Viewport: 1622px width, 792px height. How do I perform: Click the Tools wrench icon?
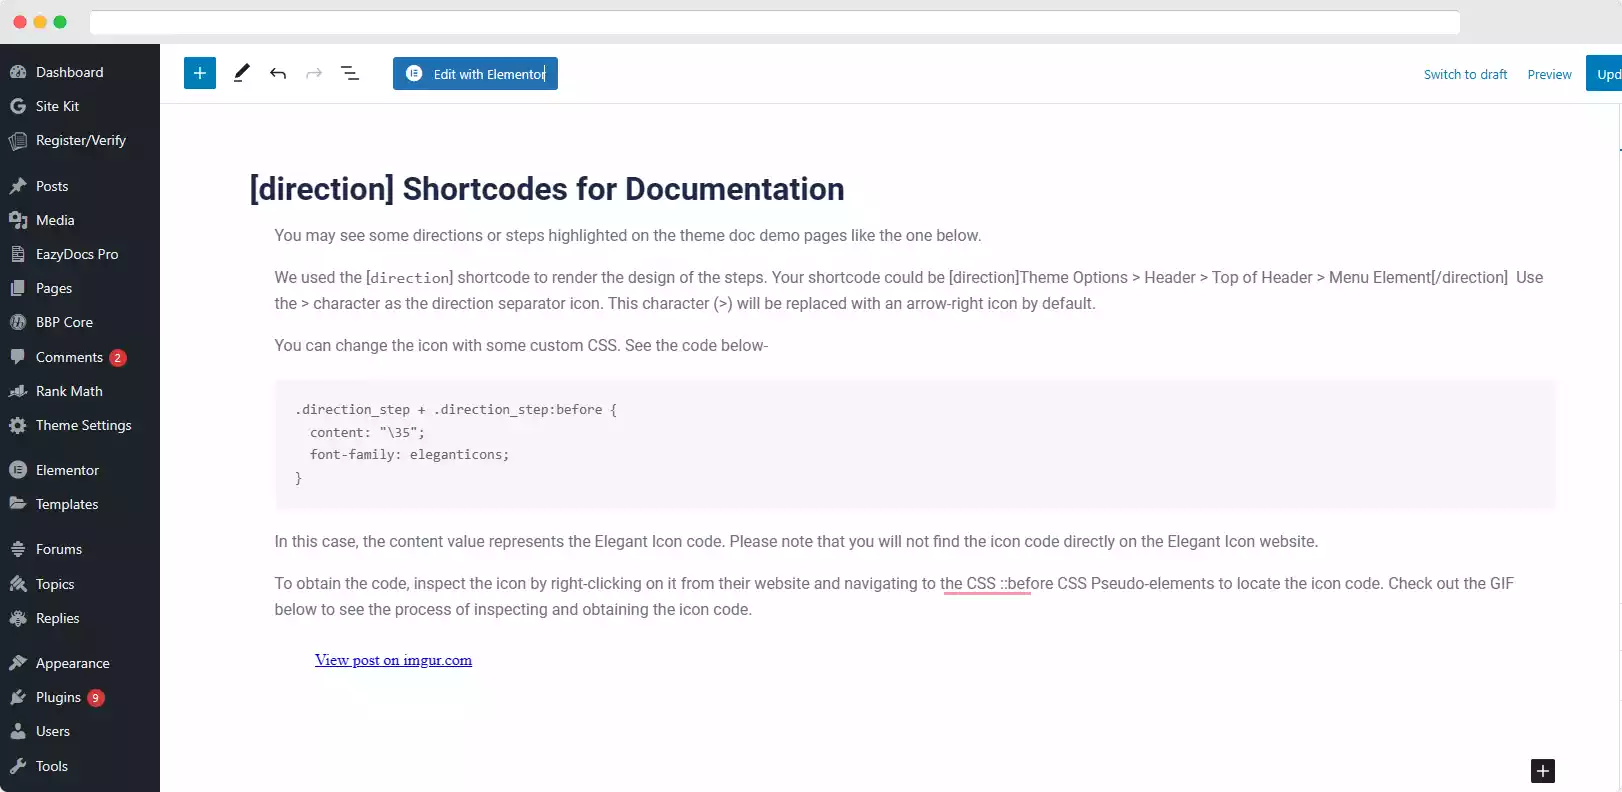[18, 766]
